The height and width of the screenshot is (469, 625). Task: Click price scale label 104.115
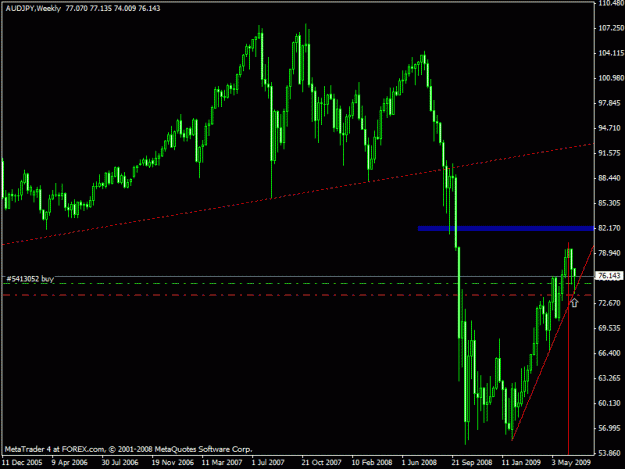tap(611, 53)
